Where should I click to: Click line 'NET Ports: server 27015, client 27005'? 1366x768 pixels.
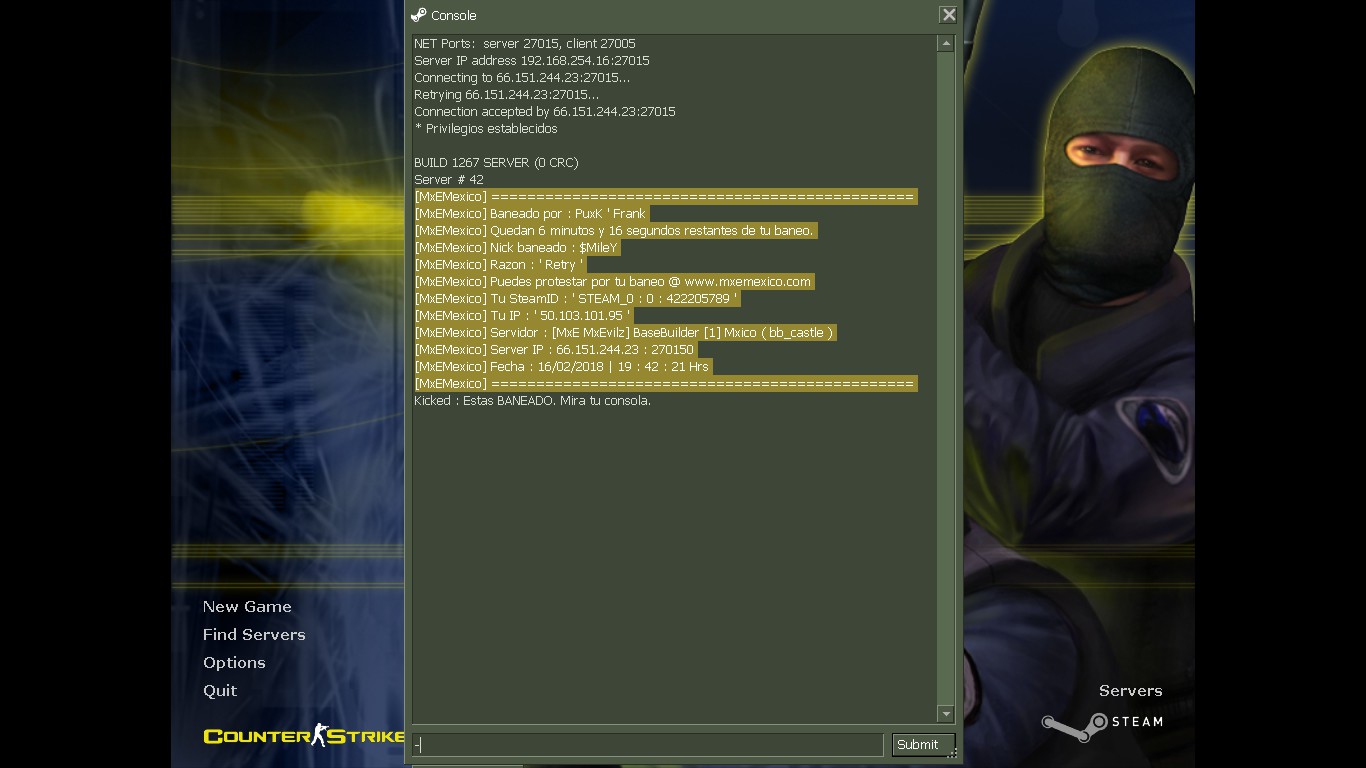tap(525, 44)
